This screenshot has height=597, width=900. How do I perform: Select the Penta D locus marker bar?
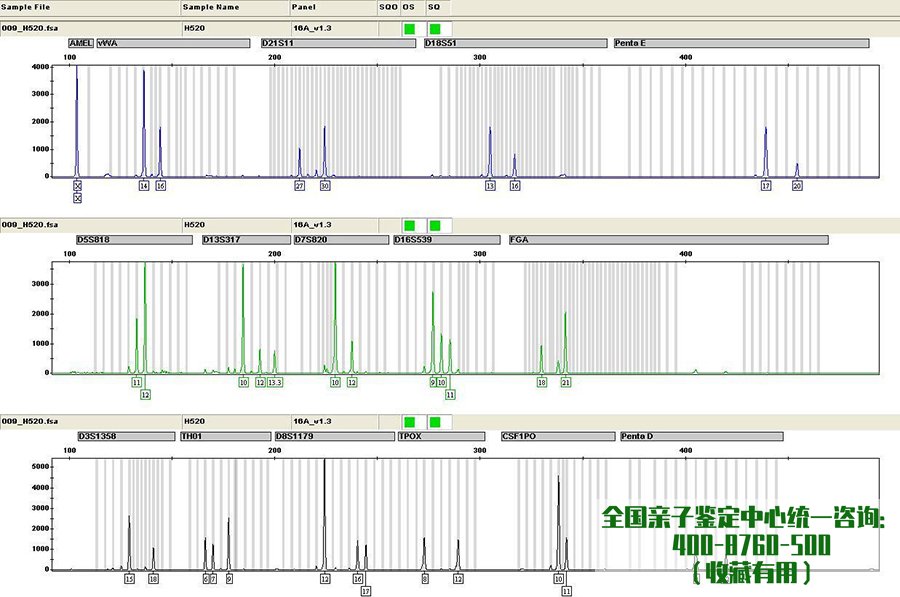coord(701,436)
